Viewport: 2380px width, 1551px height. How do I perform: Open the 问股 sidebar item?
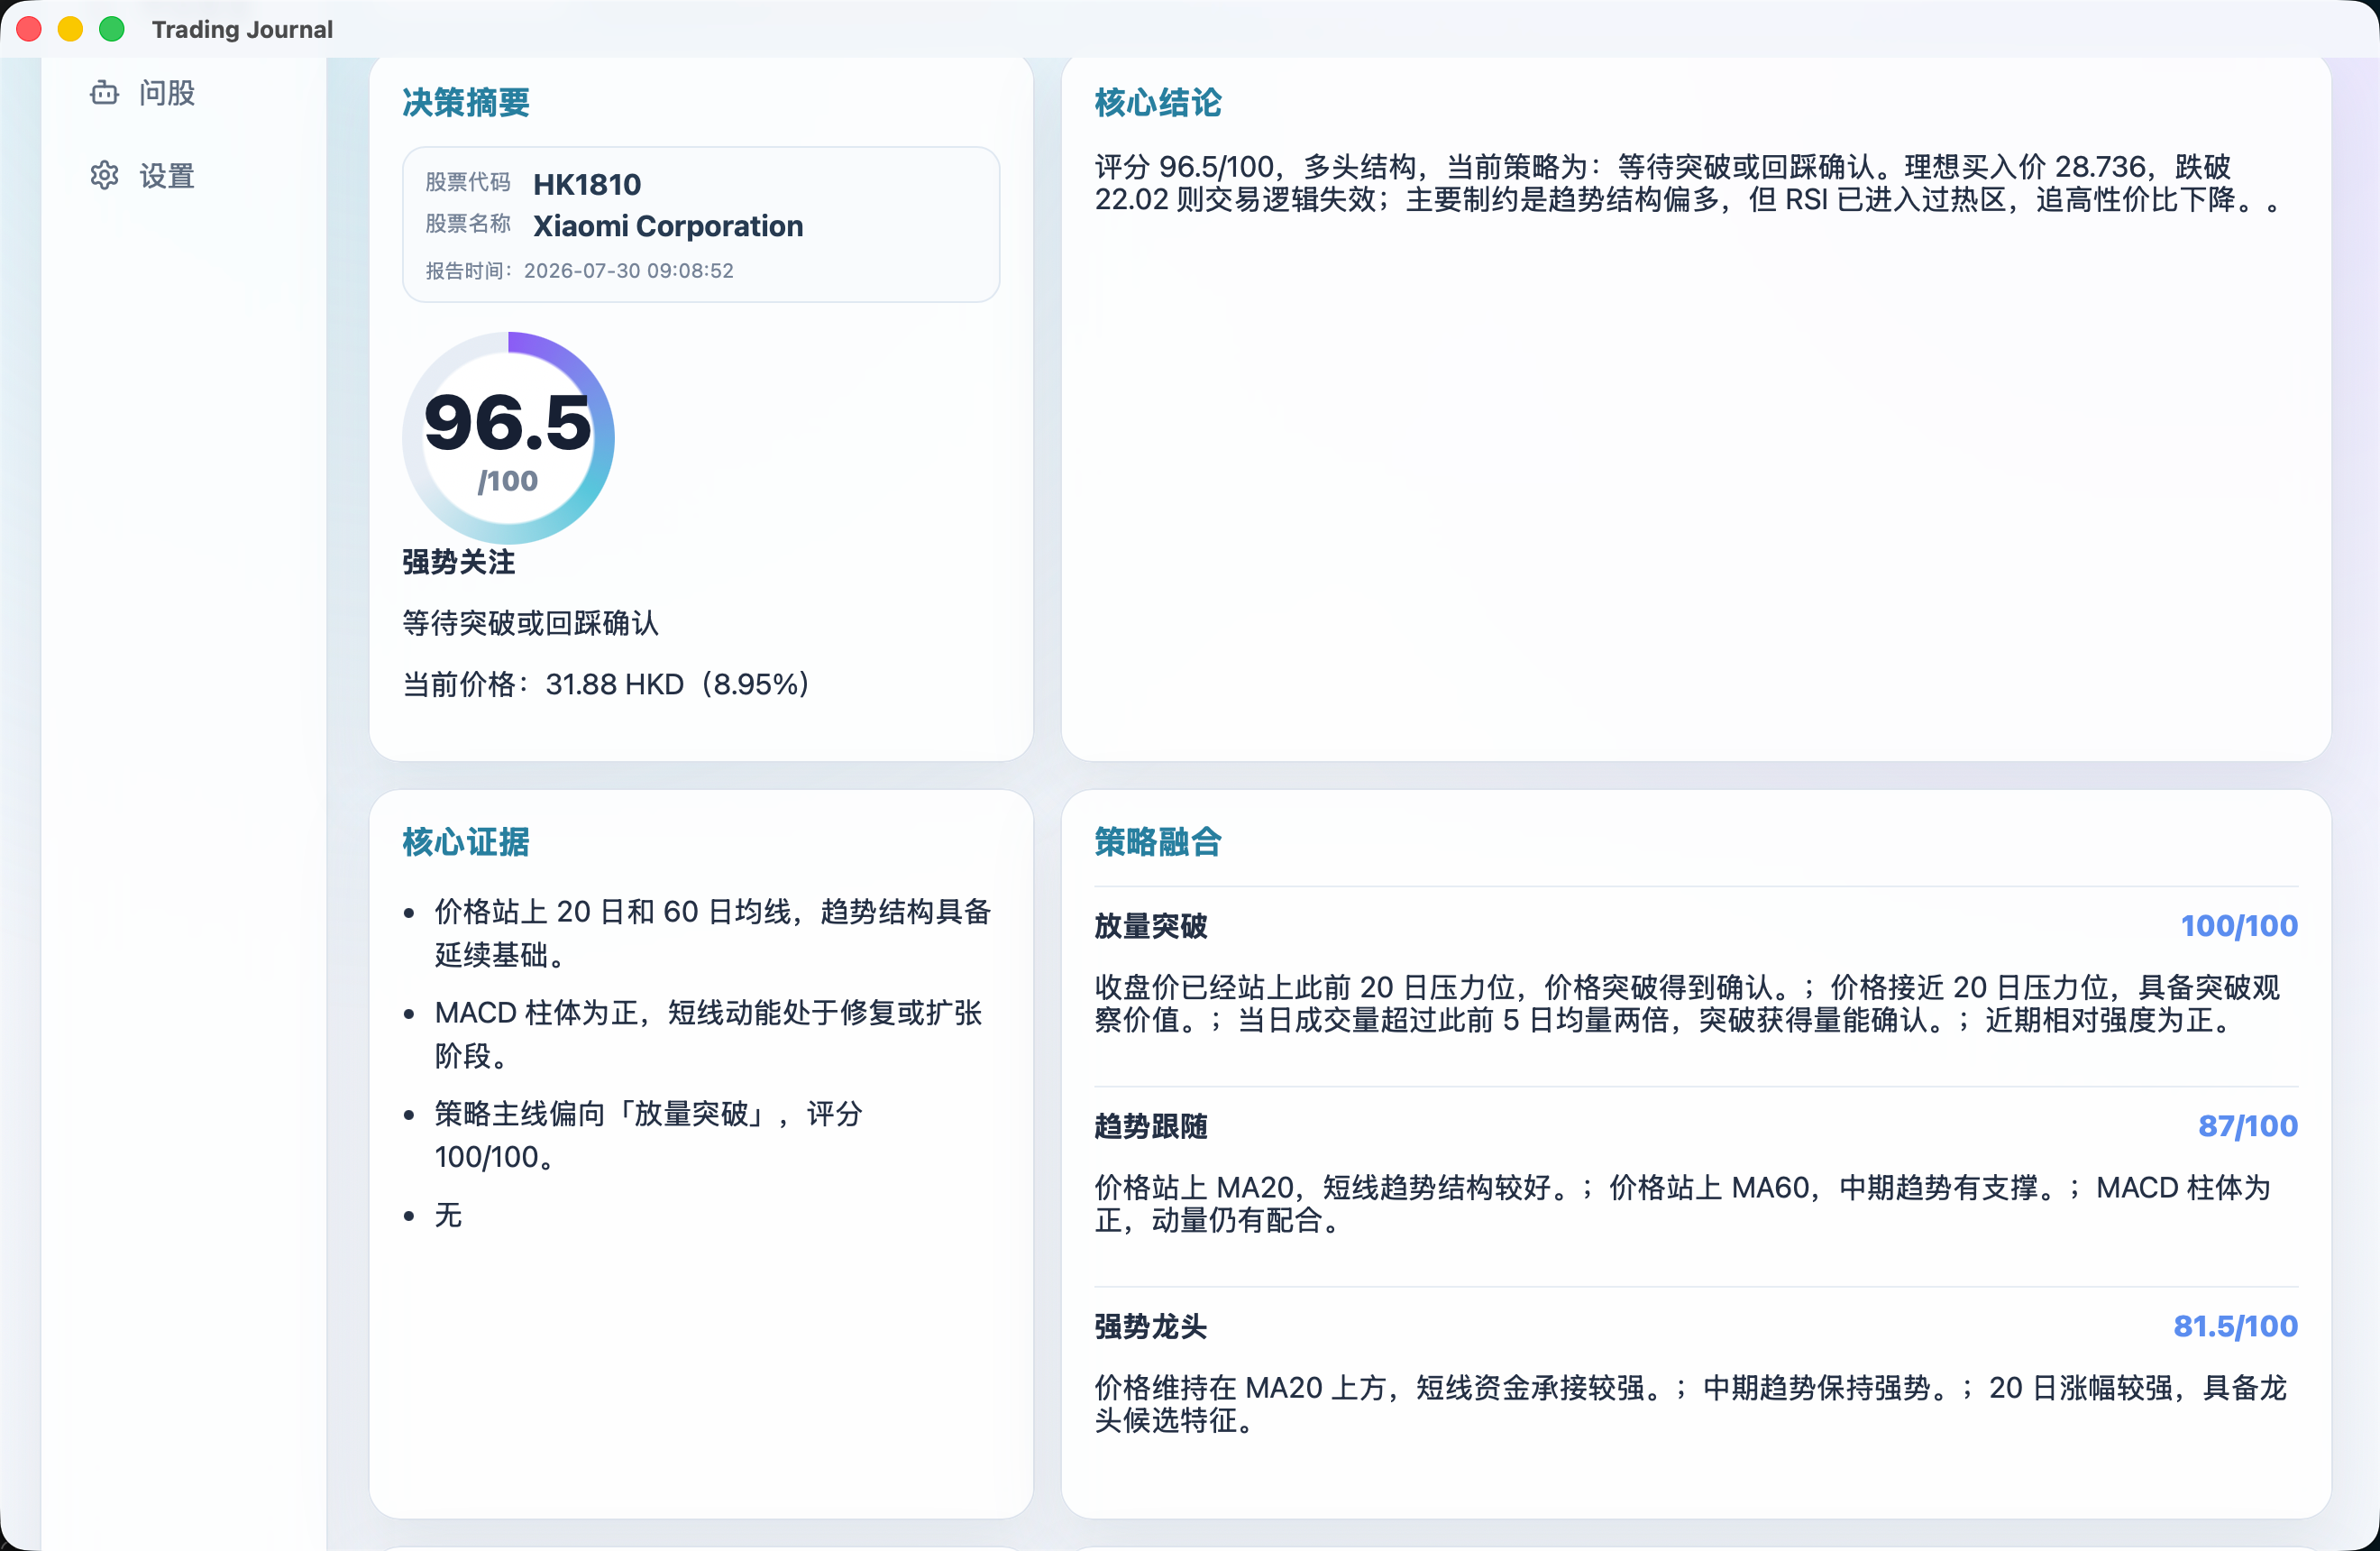pyautogui.click(x=144, y=93)
